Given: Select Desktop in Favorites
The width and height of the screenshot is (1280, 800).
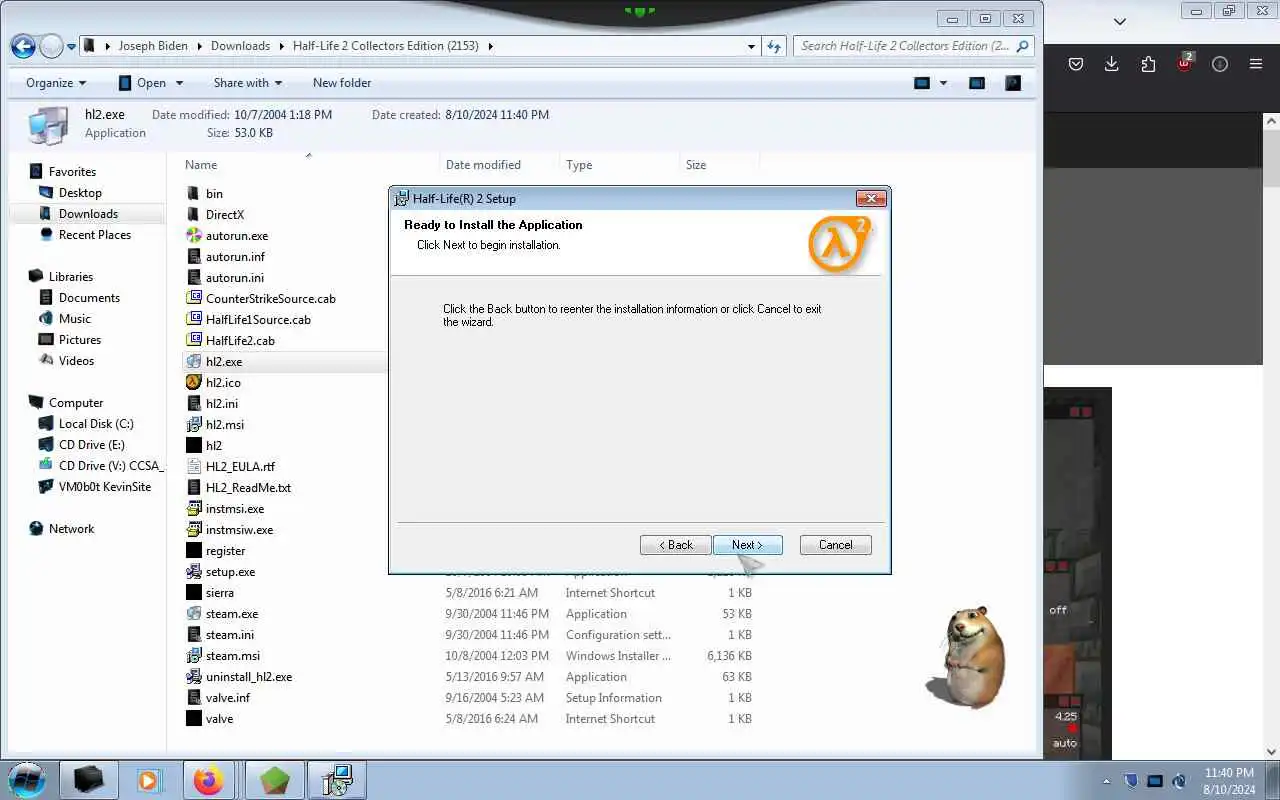Looking at the screenshot, I should point(80,193).
